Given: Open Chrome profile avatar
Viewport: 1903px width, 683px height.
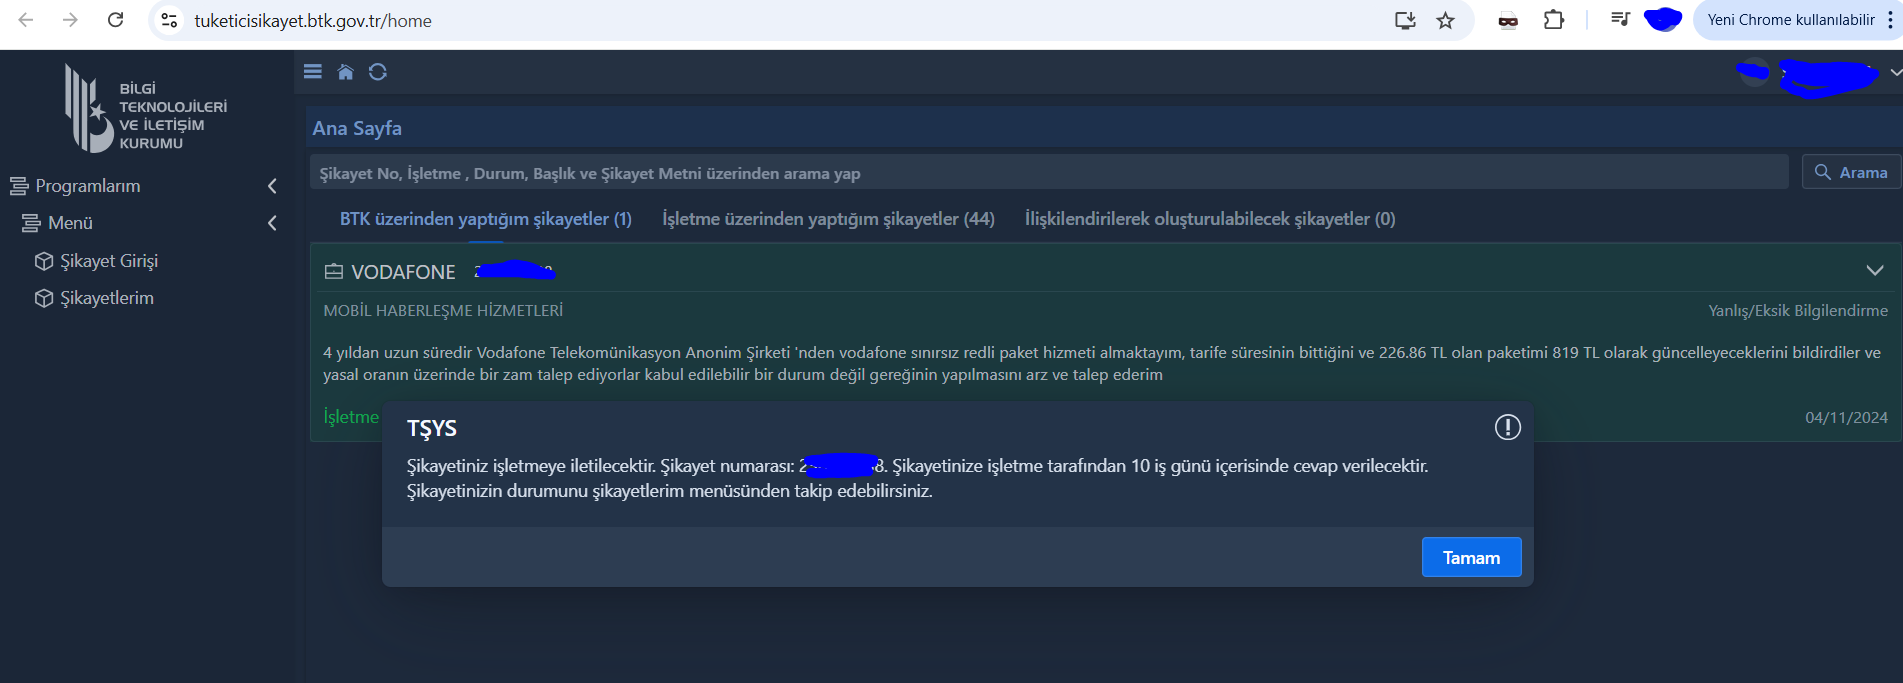Looking at the screenshot, I should pyautogui.click(x=1663, y=19).
